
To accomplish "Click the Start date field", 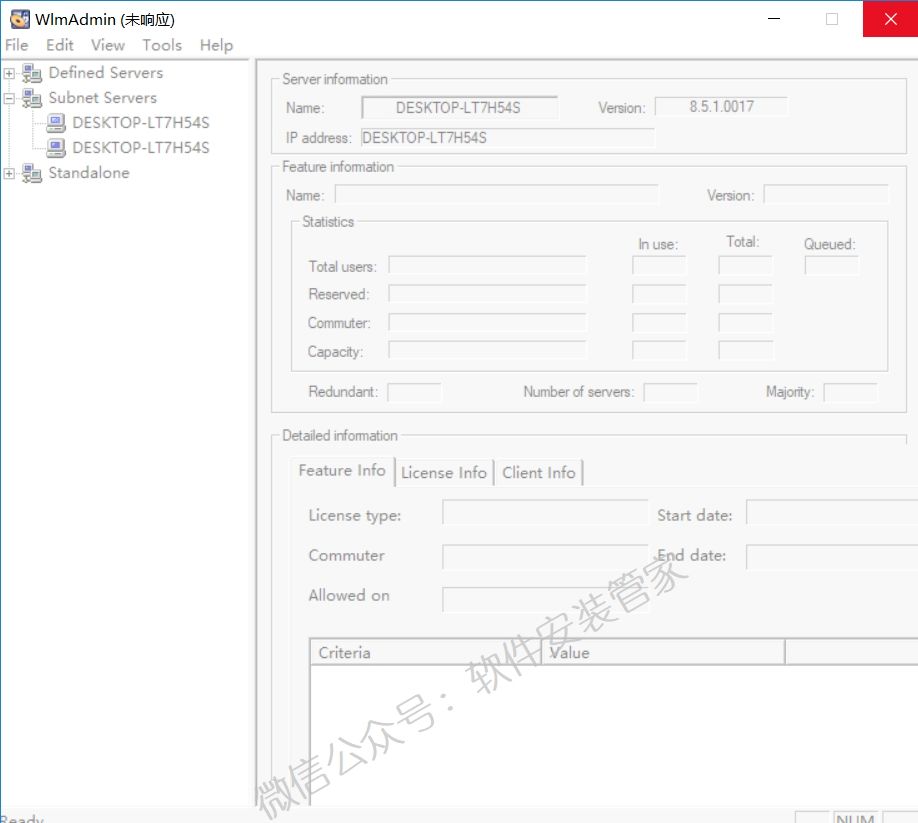I will [832, 513].
